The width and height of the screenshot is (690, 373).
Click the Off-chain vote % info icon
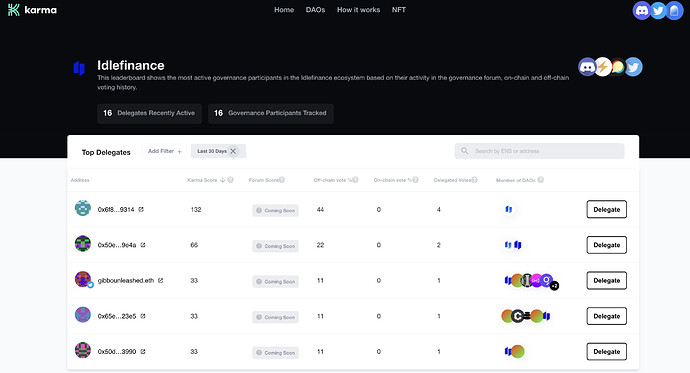[x=356, y=180]
